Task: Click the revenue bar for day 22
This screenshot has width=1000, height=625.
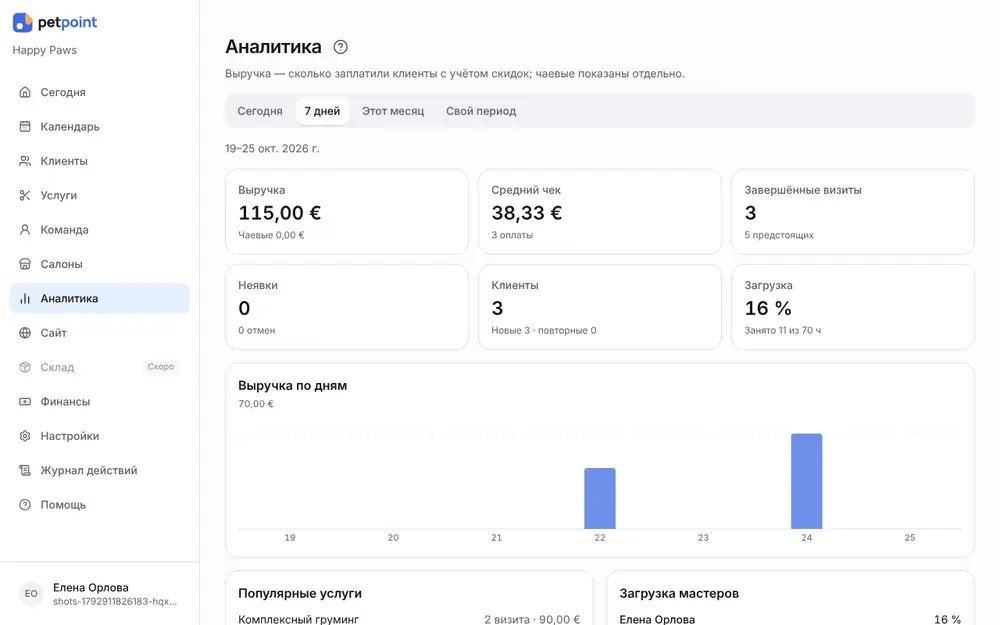Action: pyautogui.click(x=600, y=498)
